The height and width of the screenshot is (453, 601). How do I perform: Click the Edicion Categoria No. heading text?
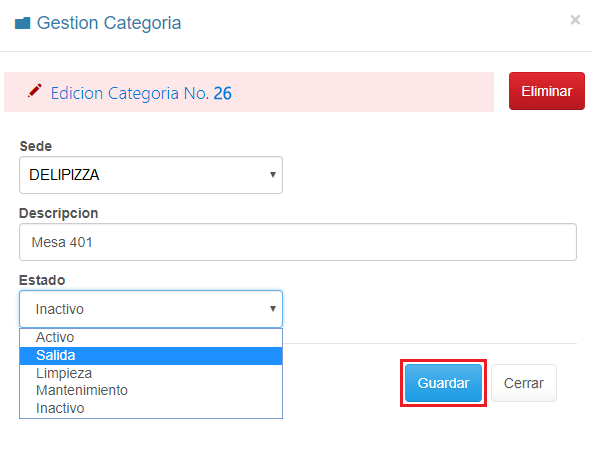tap(129, 93)
